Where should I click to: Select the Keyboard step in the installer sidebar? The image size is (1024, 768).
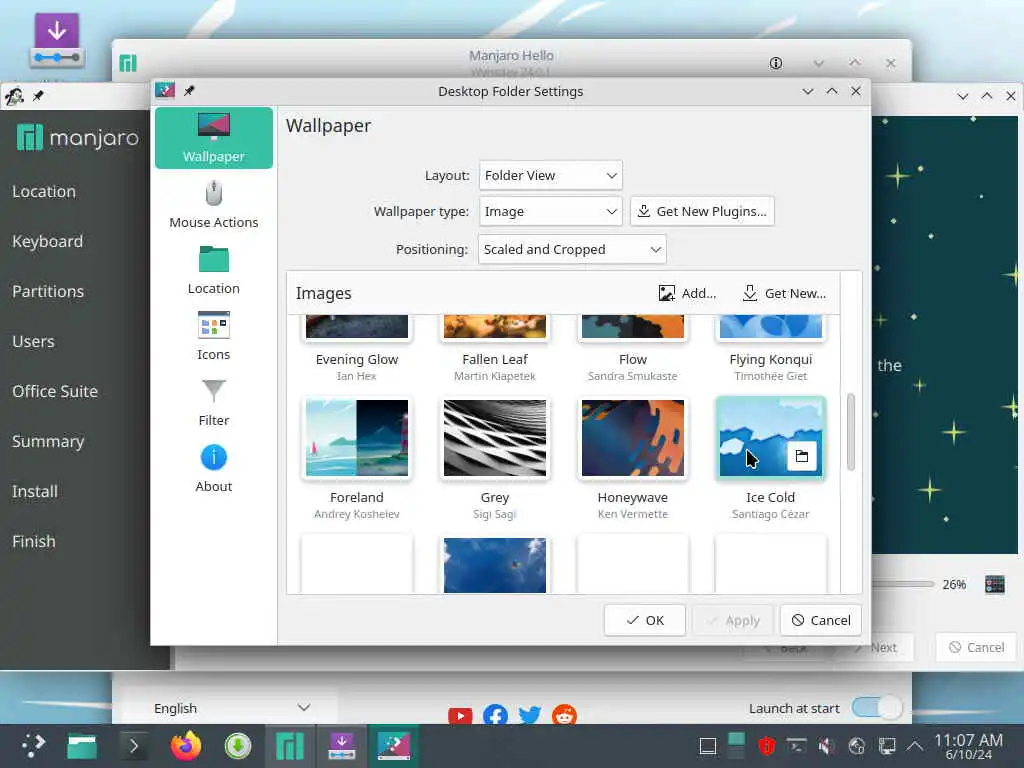pyautogui.click(x=48, y=241)
